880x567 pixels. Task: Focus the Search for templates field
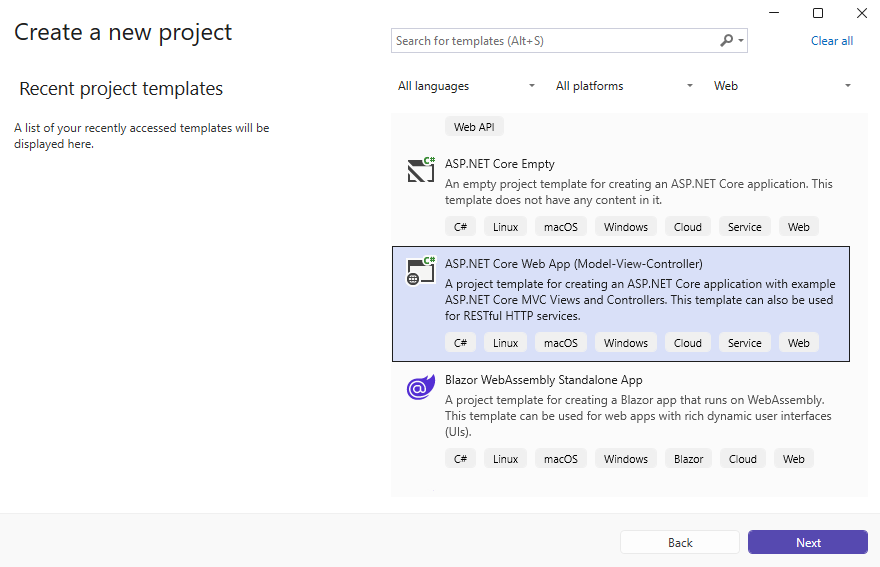click(555, 41)
